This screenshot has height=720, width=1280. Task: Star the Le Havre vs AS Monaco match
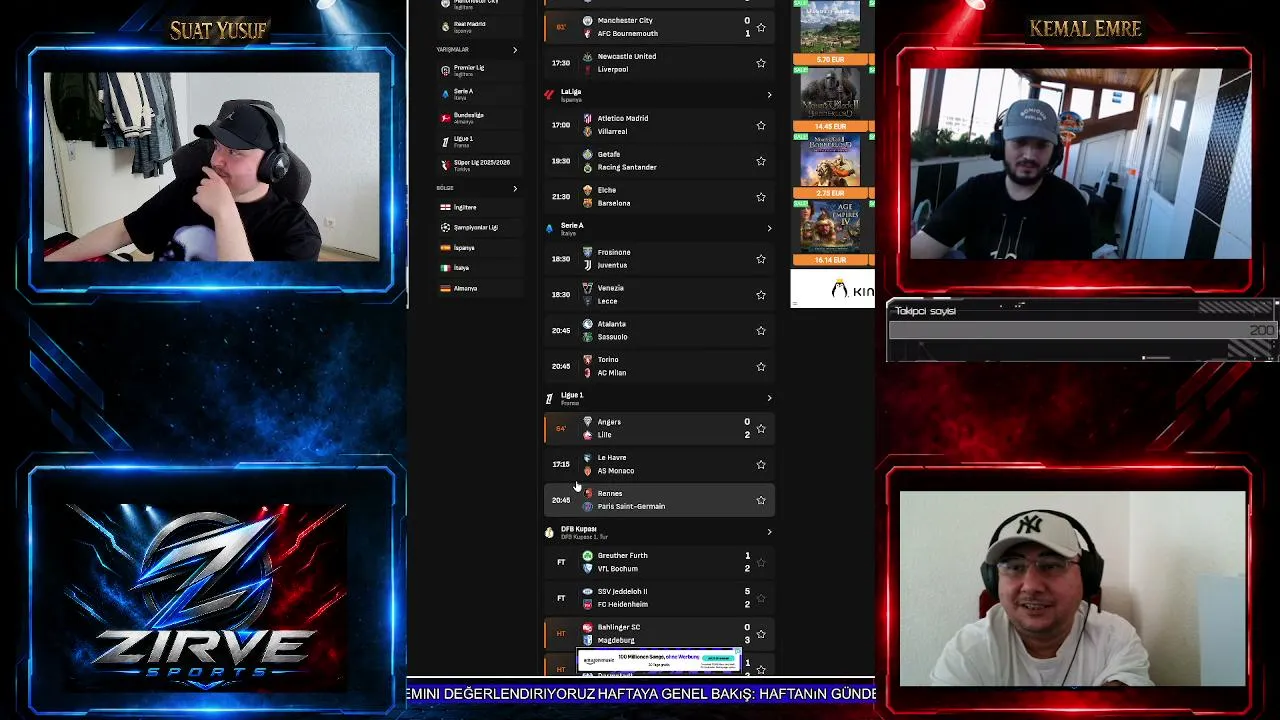pyautogui.click(x=761, y=465)
